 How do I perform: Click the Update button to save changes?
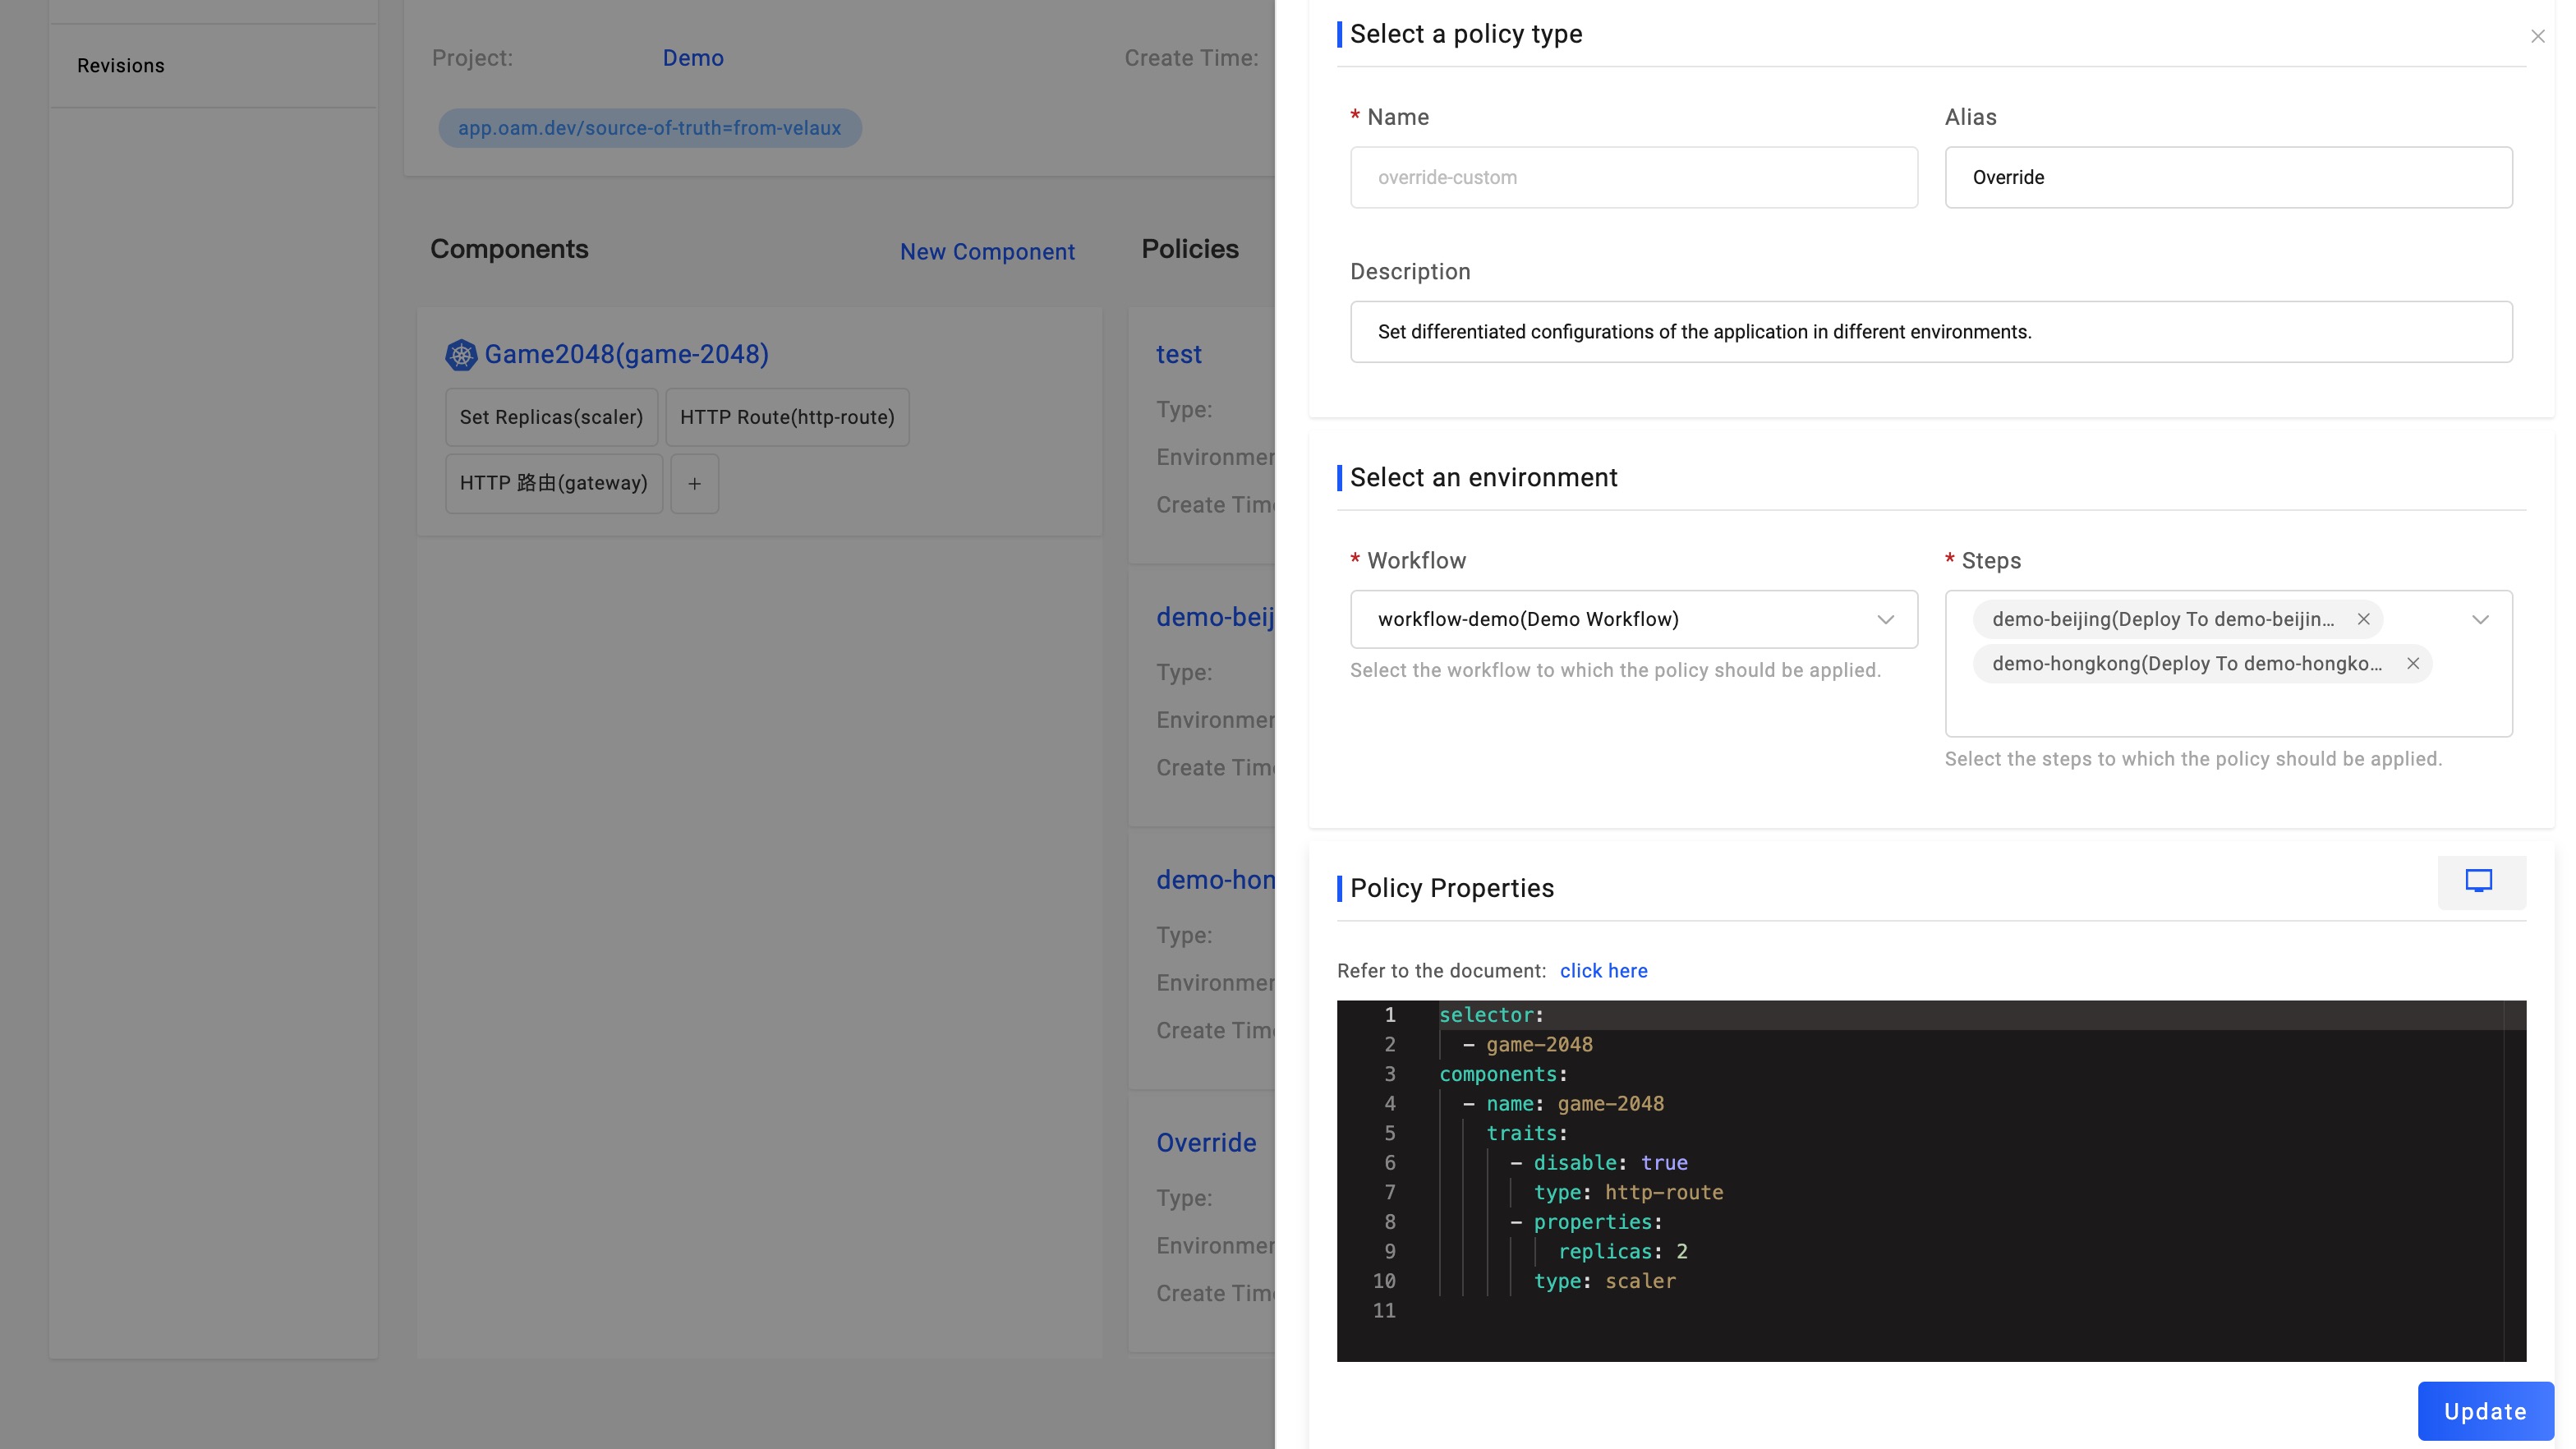pos(2484,1410)
